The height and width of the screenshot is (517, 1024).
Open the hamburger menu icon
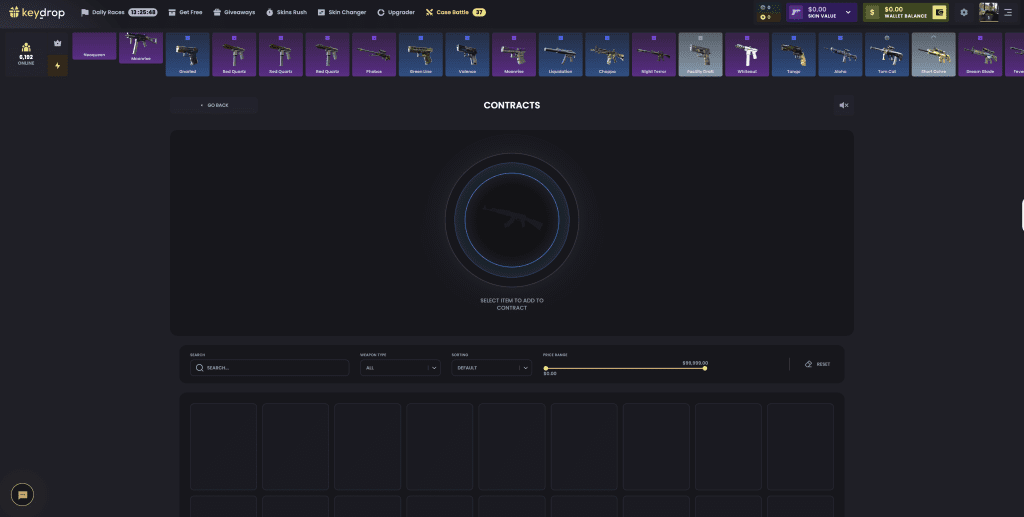1008,12
